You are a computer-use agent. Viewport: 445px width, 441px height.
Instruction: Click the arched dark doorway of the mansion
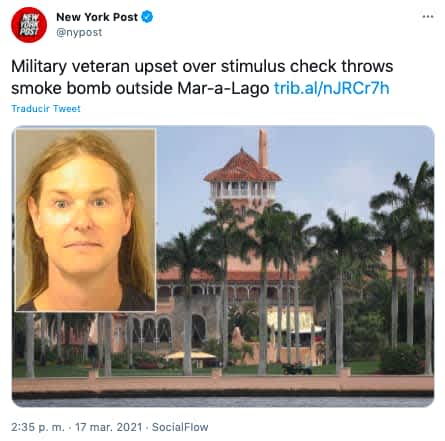click(x=199, y=331)
